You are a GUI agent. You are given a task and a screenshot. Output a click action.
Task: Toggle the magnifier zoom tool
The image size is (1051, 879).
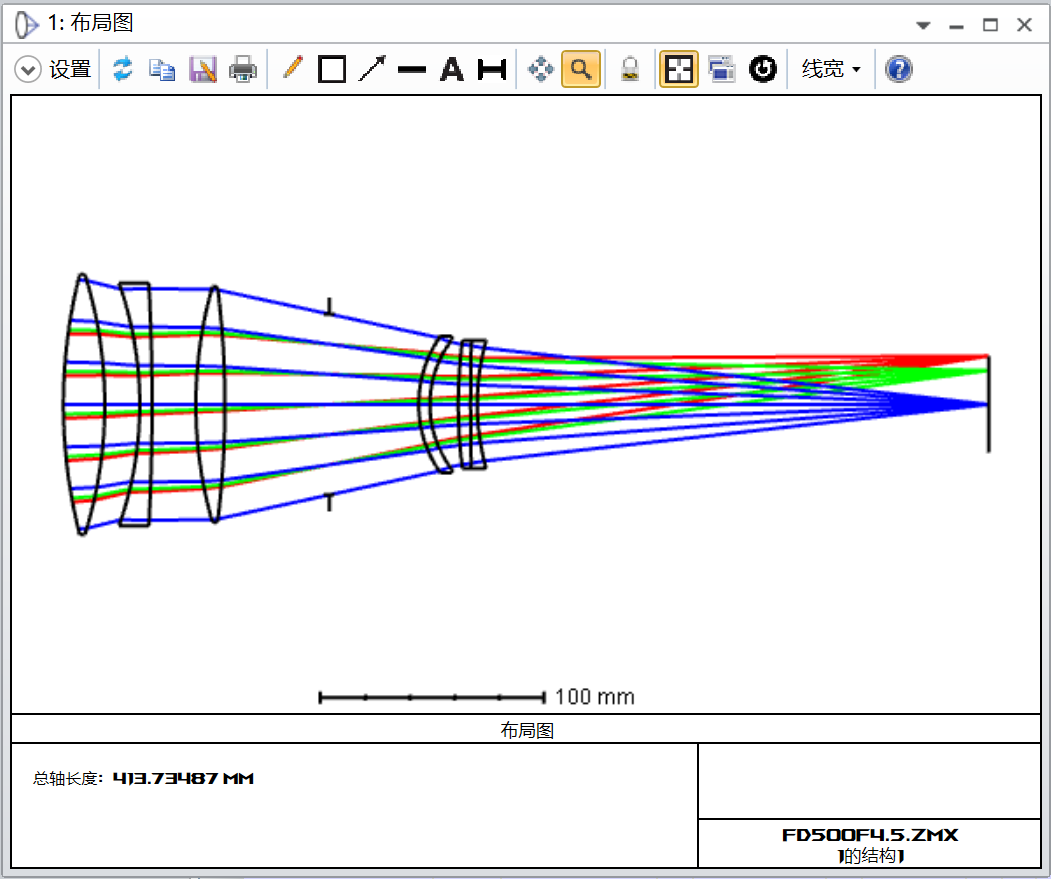(580, 69)
